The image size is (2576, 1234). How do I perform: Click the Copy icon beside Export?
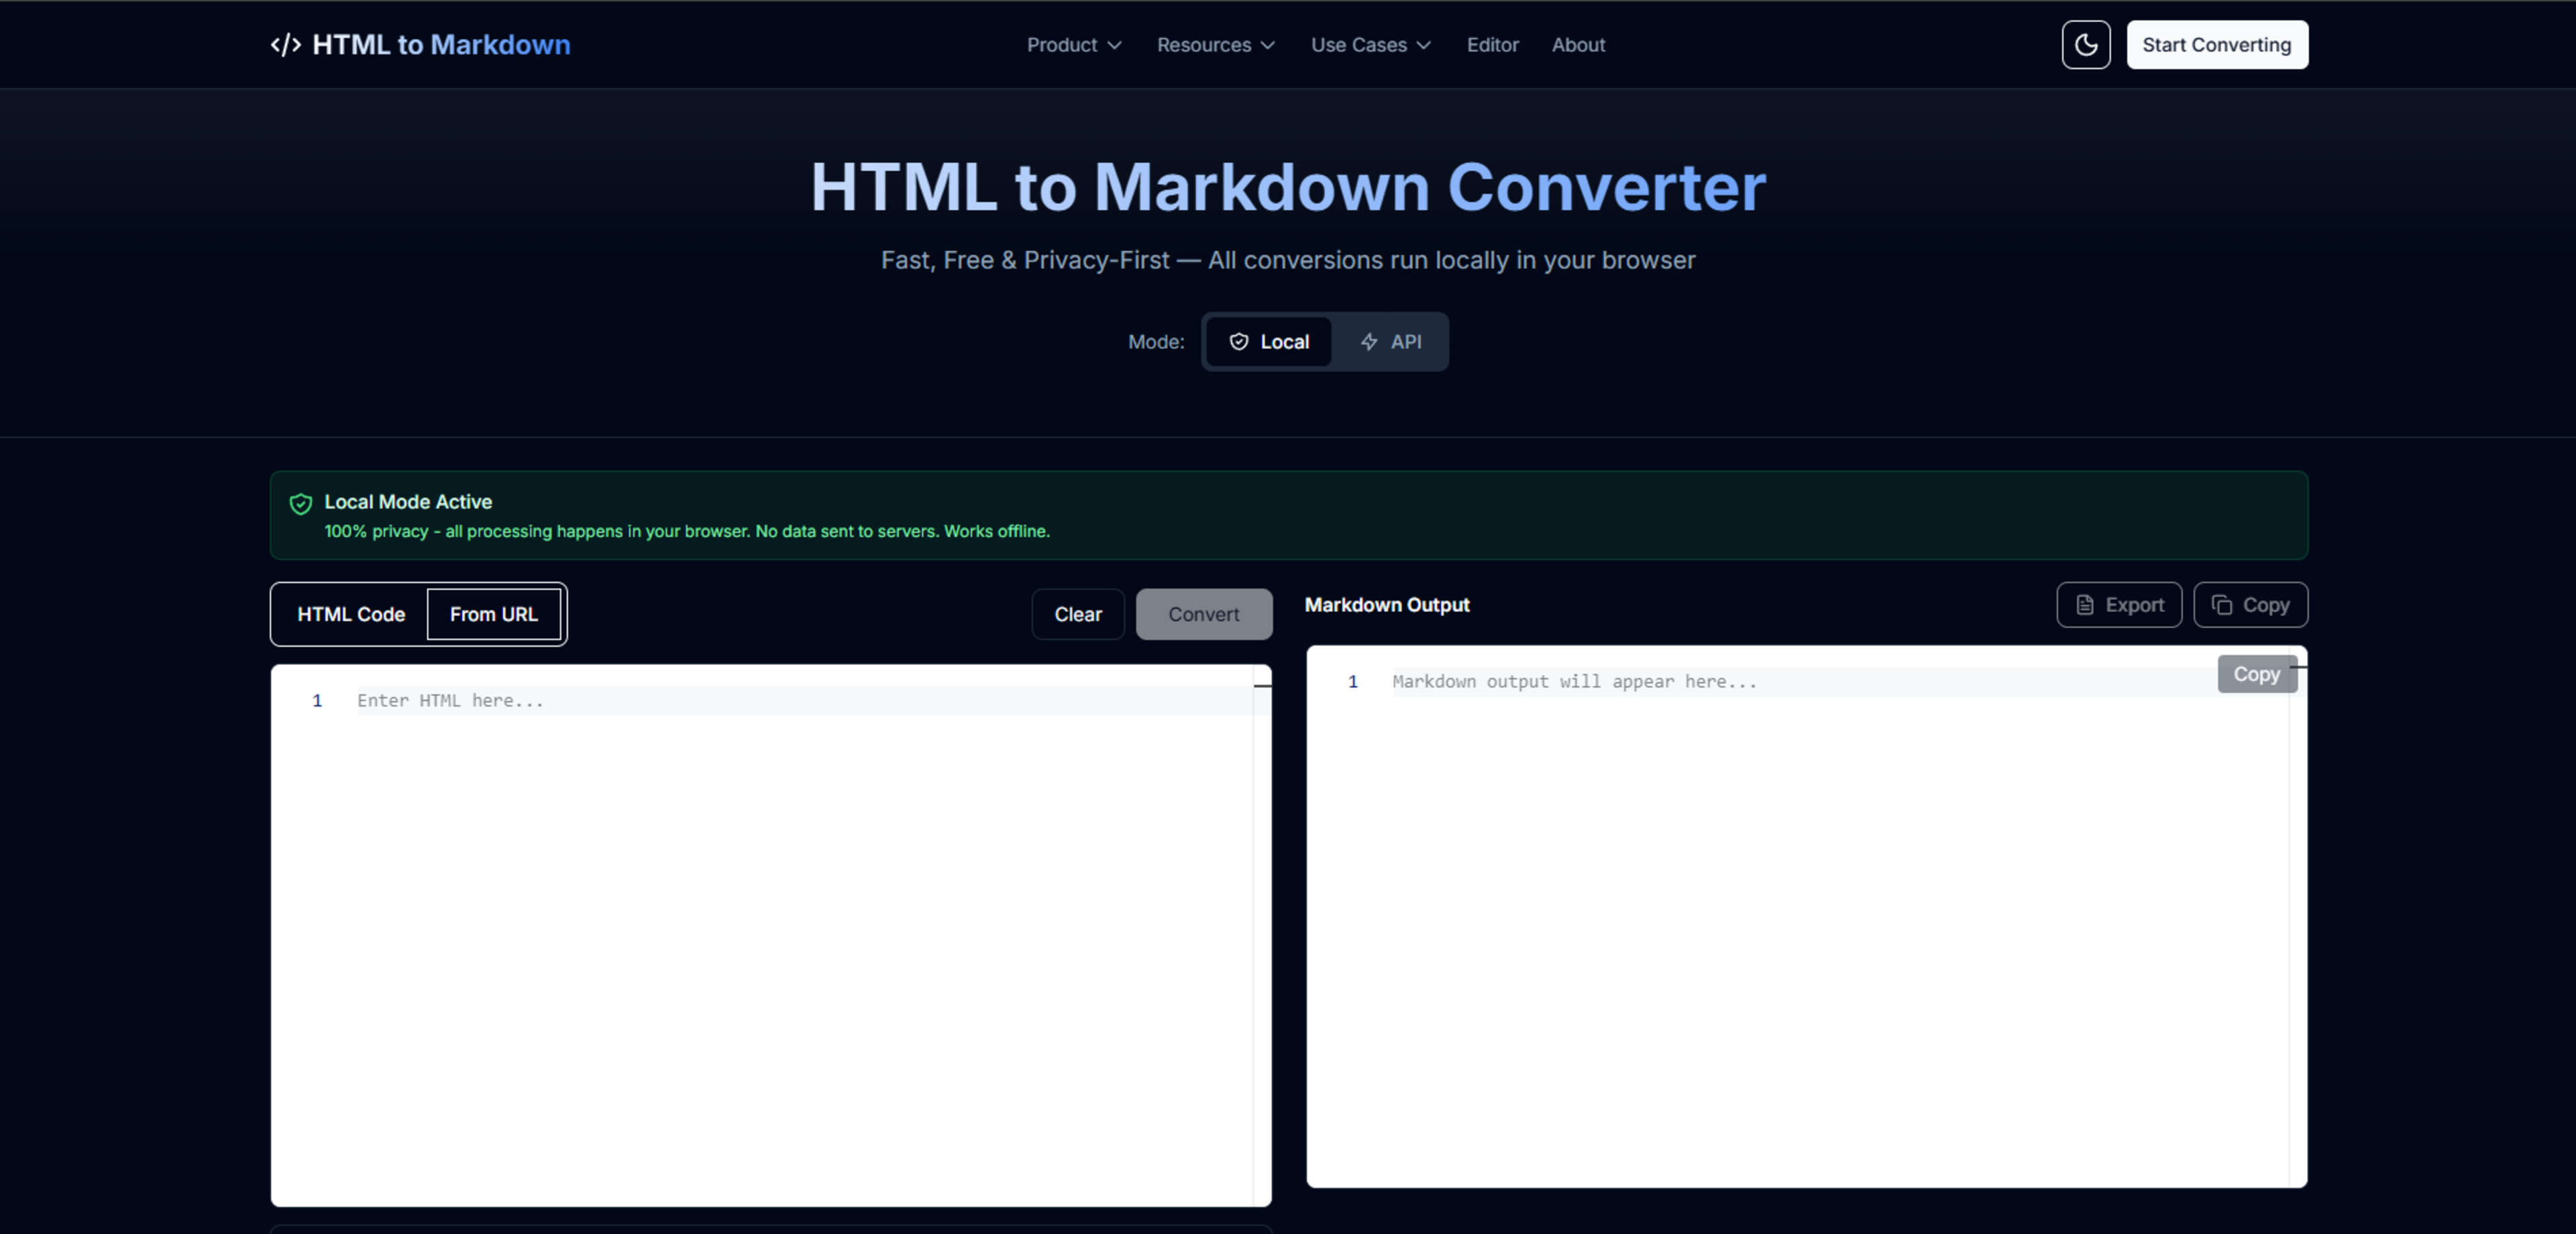tap(2222, 605)
